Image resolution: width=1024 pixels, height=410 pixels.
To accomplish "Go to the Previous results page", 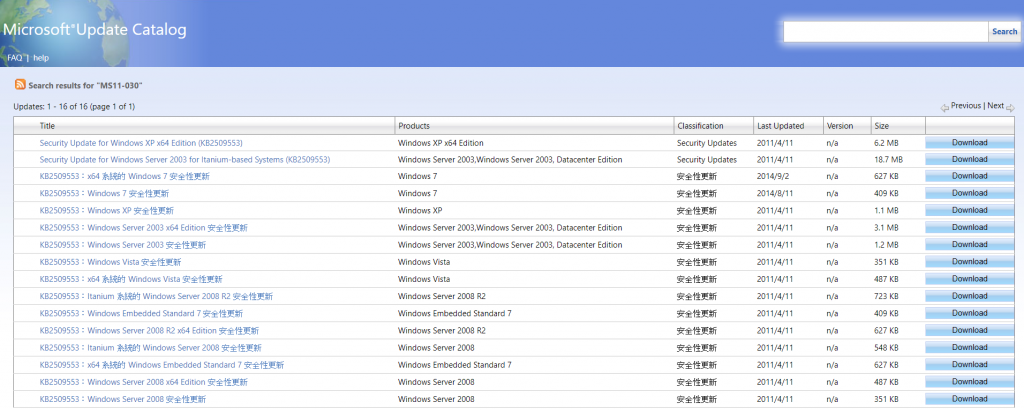I will click(x=965, y=106).
